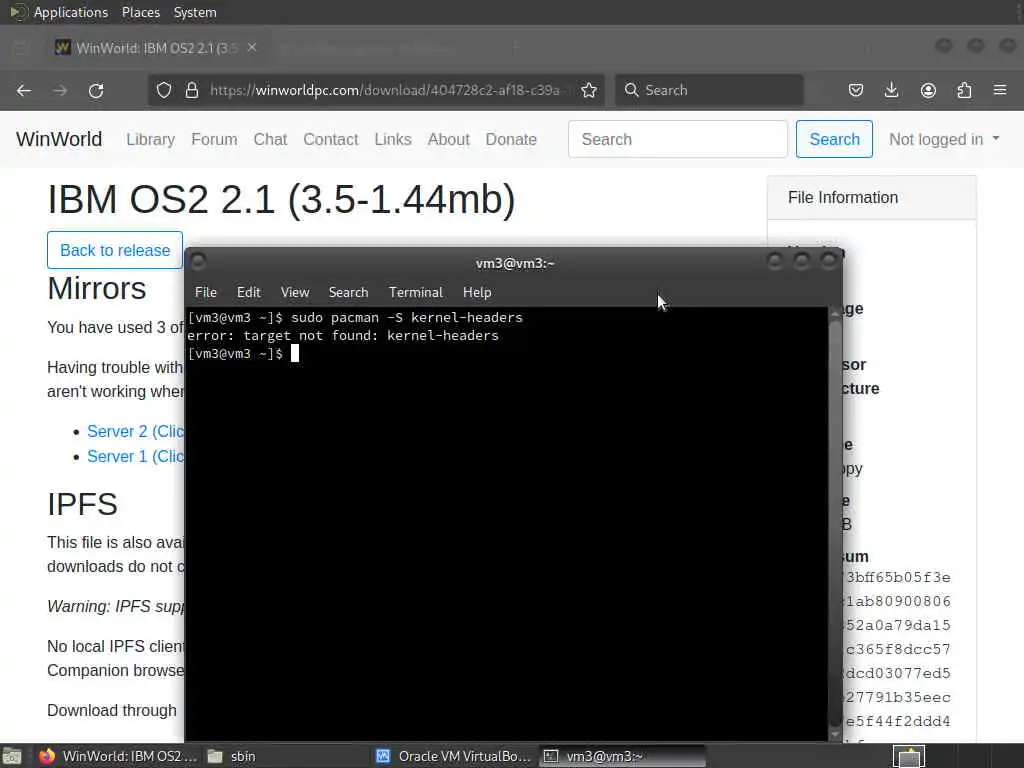
Task: Open the Not logged in dropdown
Action: click(x=944, y=139)
